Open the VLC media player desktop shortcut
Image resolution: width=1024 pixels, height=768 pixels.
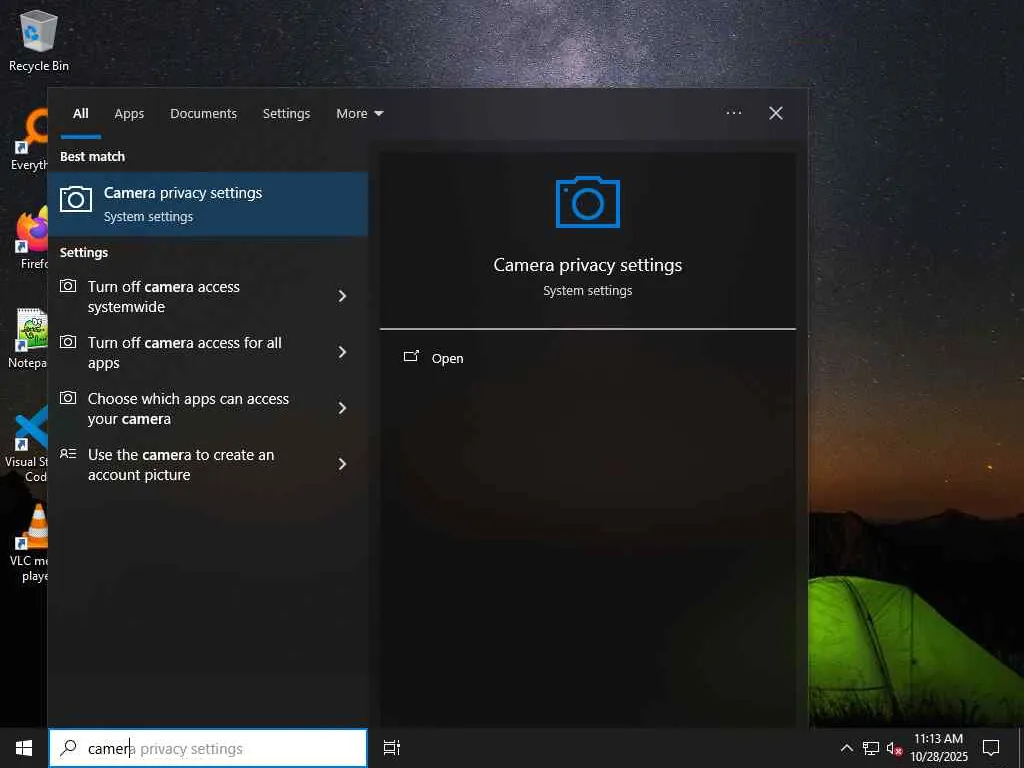pos(29,543)
